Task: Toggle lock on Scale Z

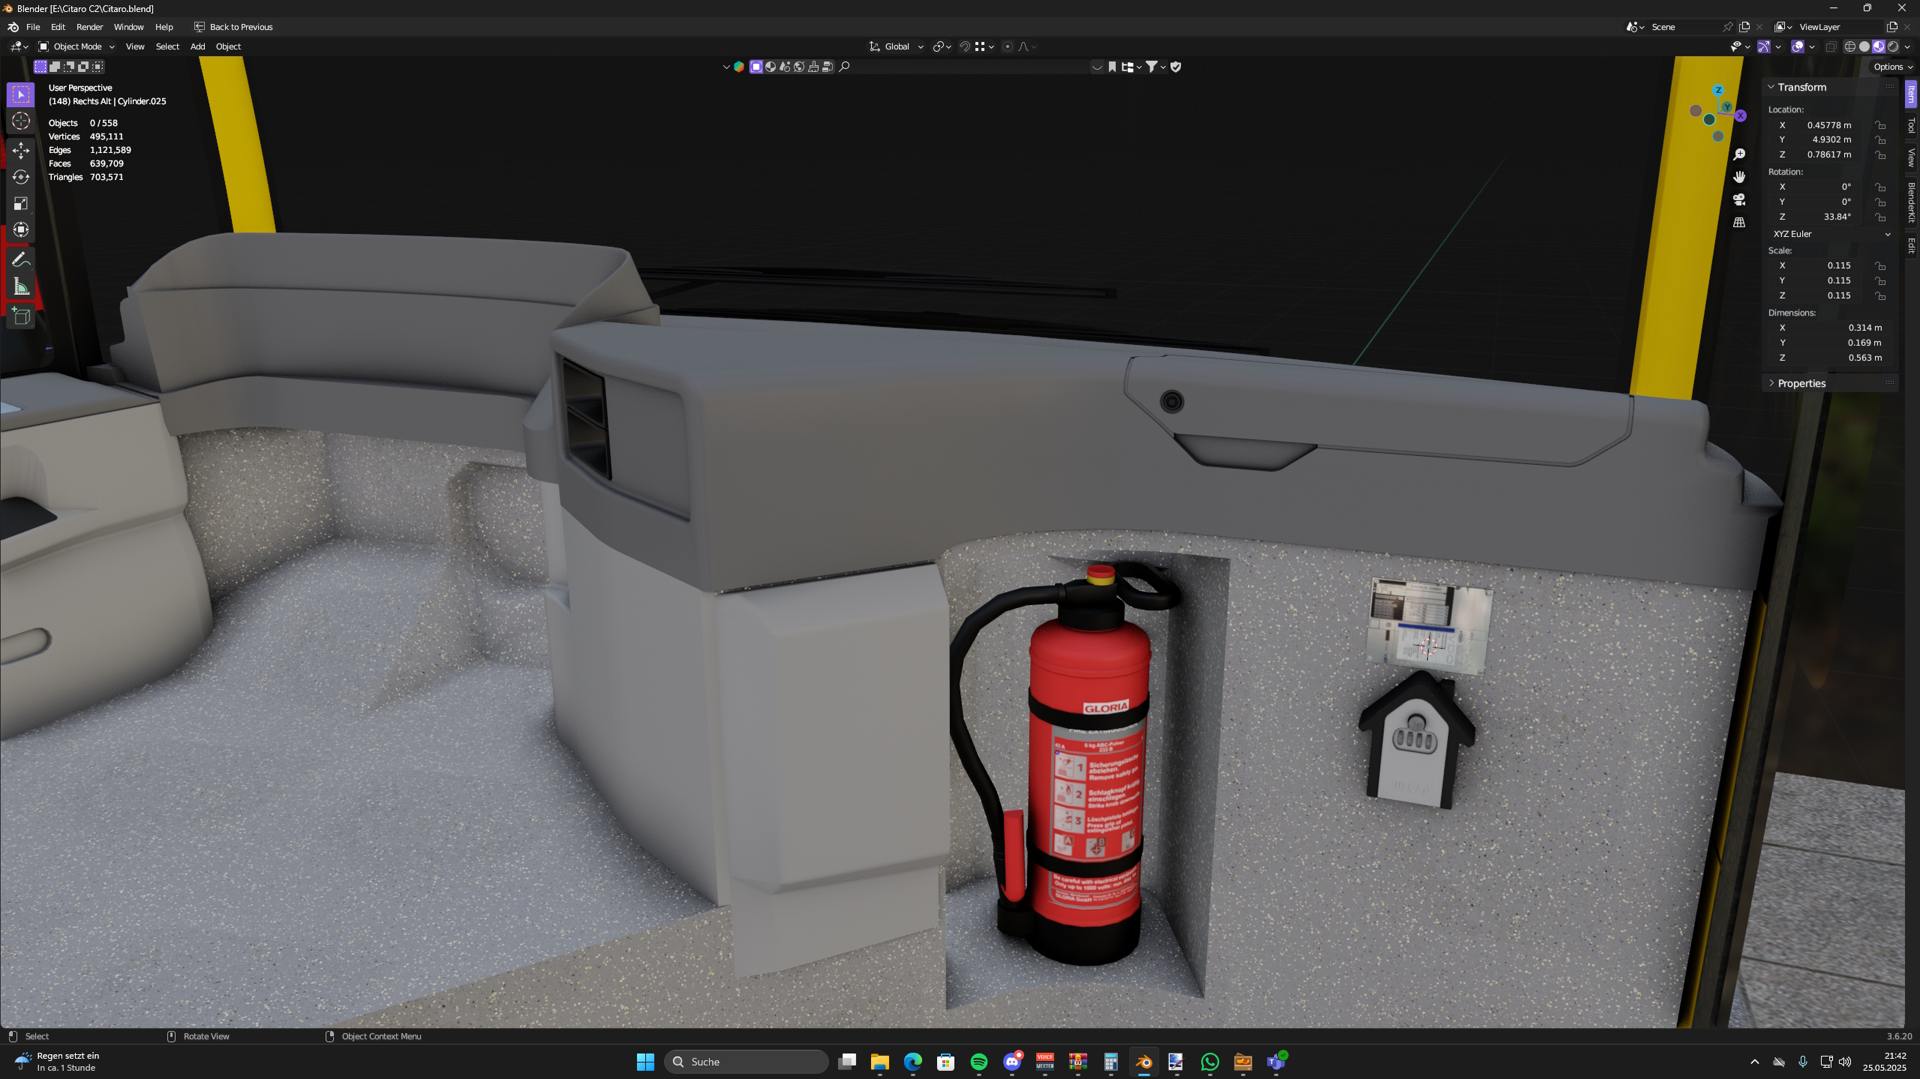Action: (x=1881, y=296)
